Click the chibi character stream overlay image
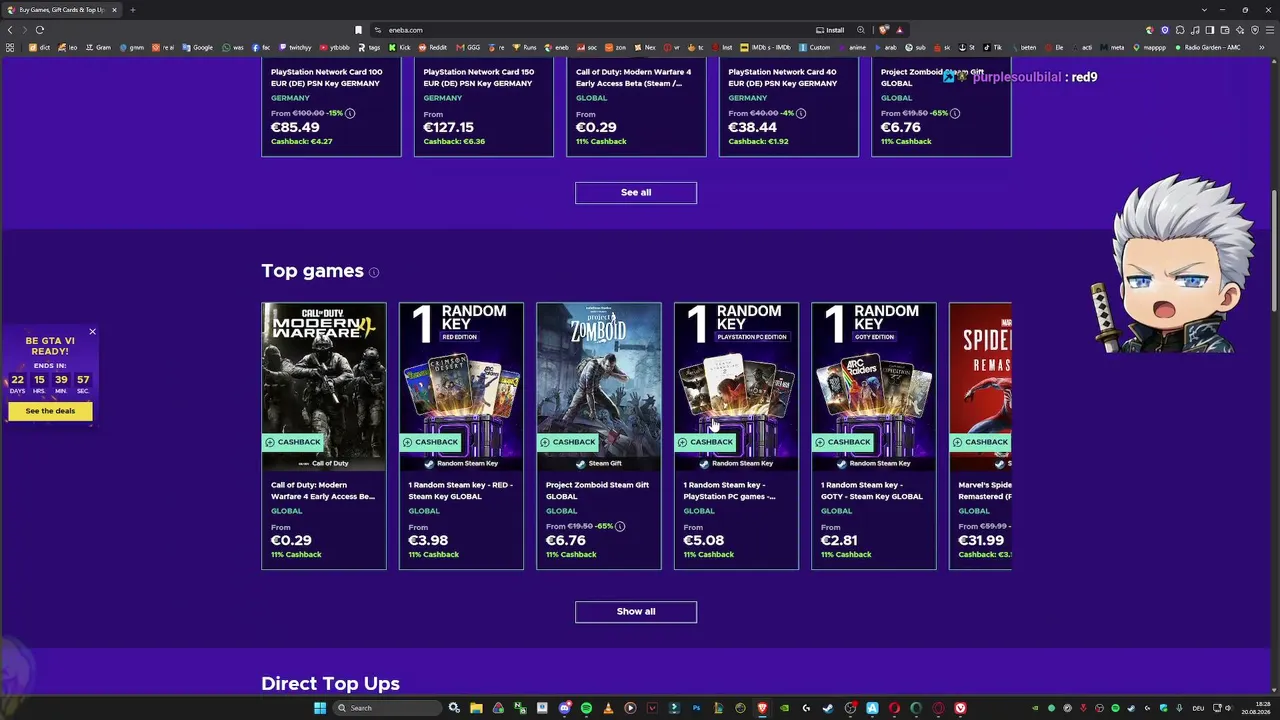Image resolution: width=1280 pixels, height=720 pixels. tap(1173, 263)
